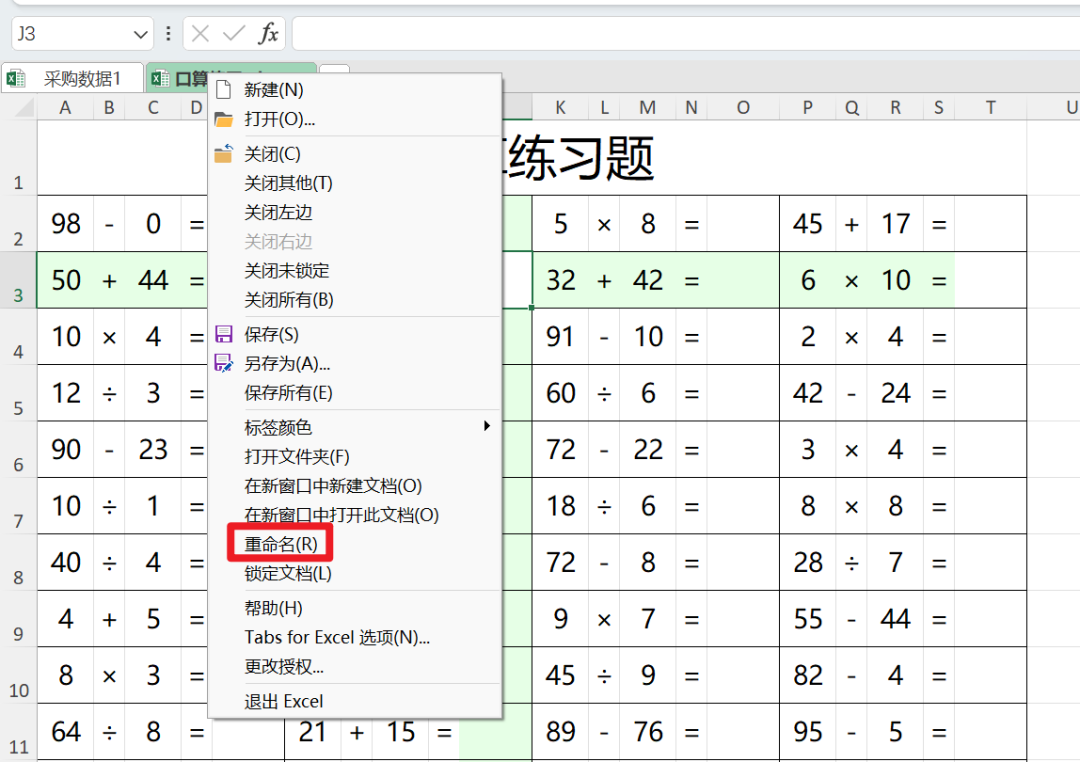Click cell A2 containing 98
The width and height of the screenshot is (1080, 762).
65,224
